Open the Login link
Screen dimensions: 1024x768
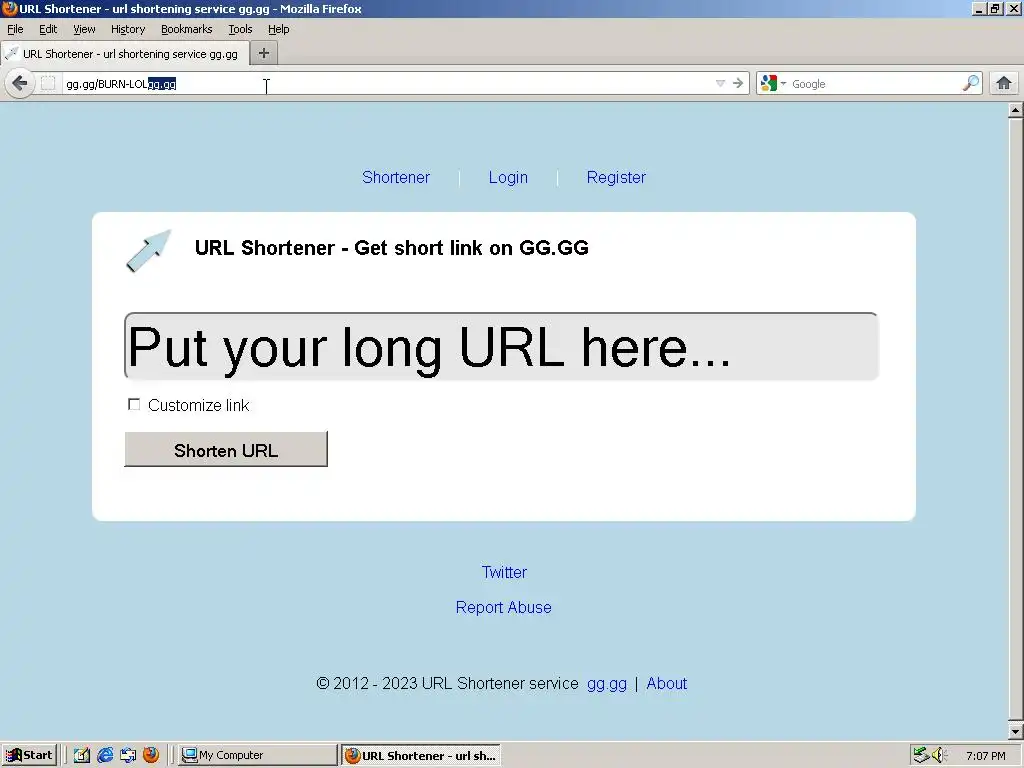tap(508, 177)
